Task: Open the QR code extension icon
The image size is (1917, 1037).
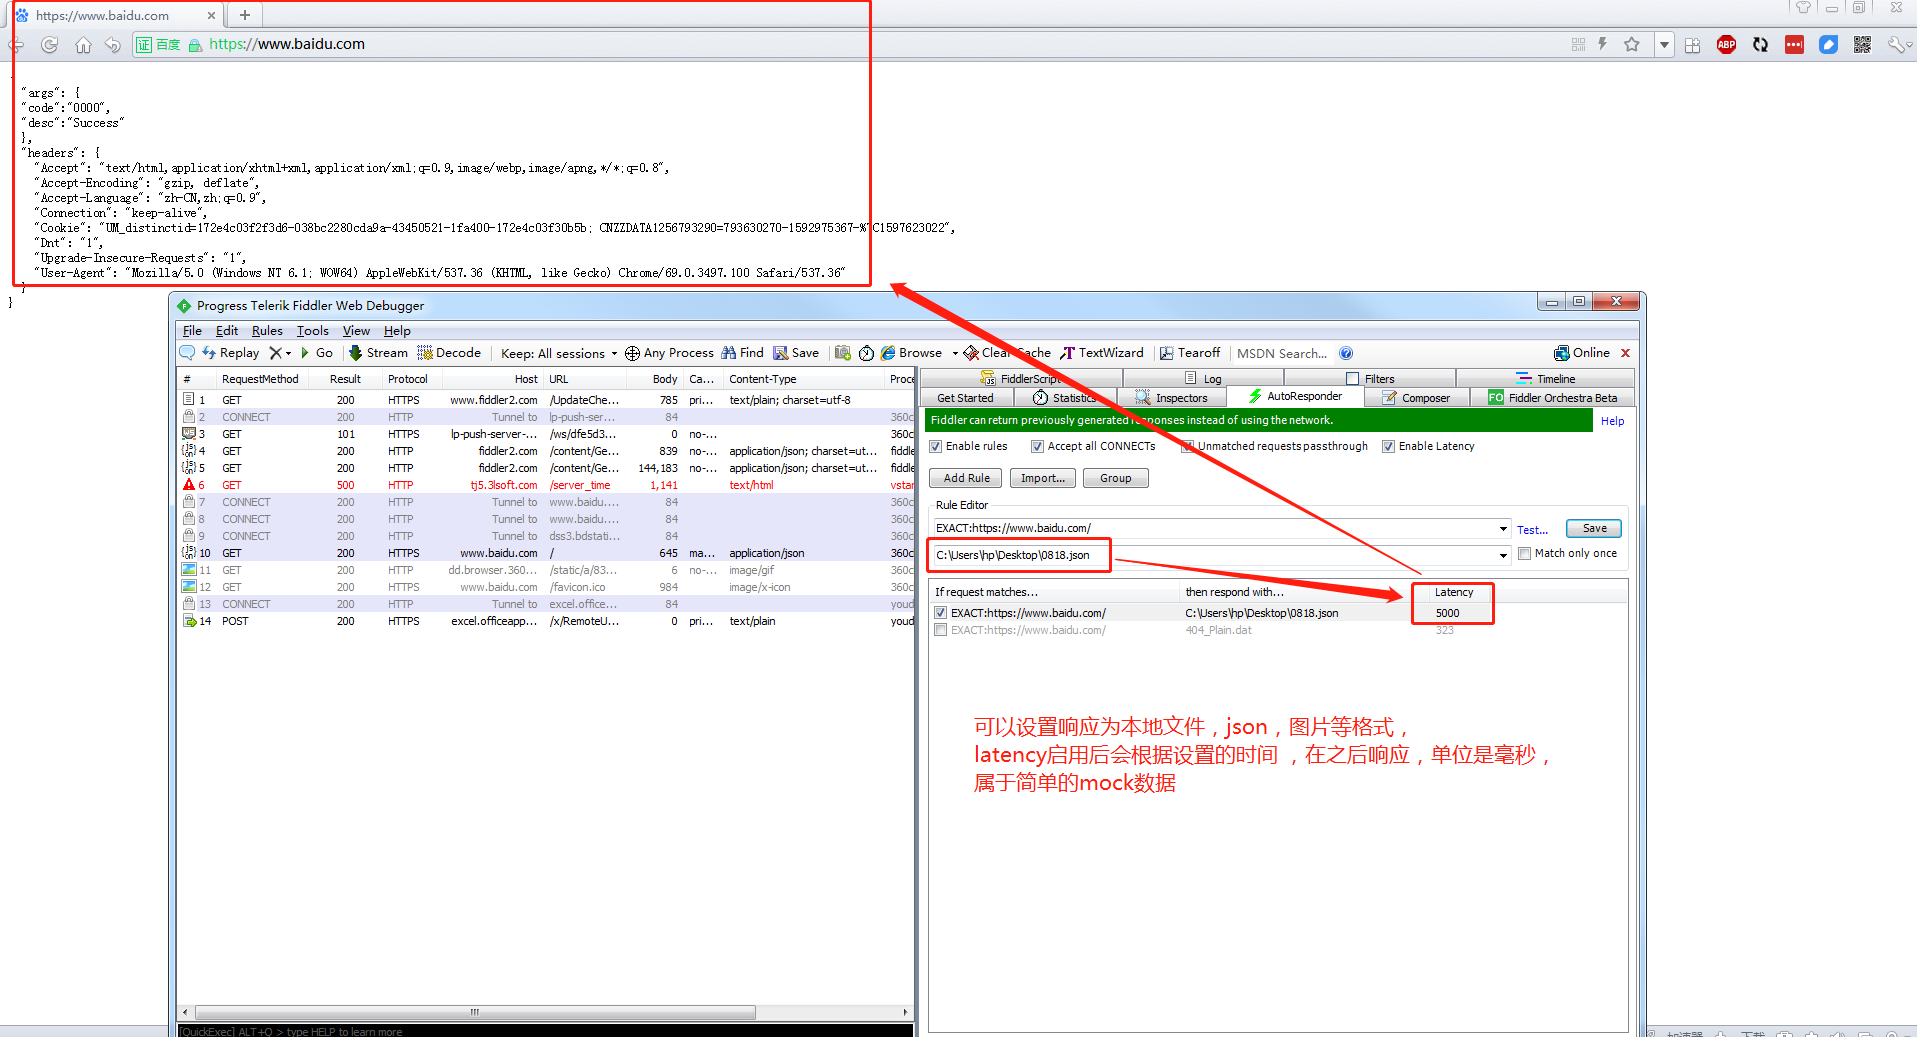Action: (x=1862, y=44)
